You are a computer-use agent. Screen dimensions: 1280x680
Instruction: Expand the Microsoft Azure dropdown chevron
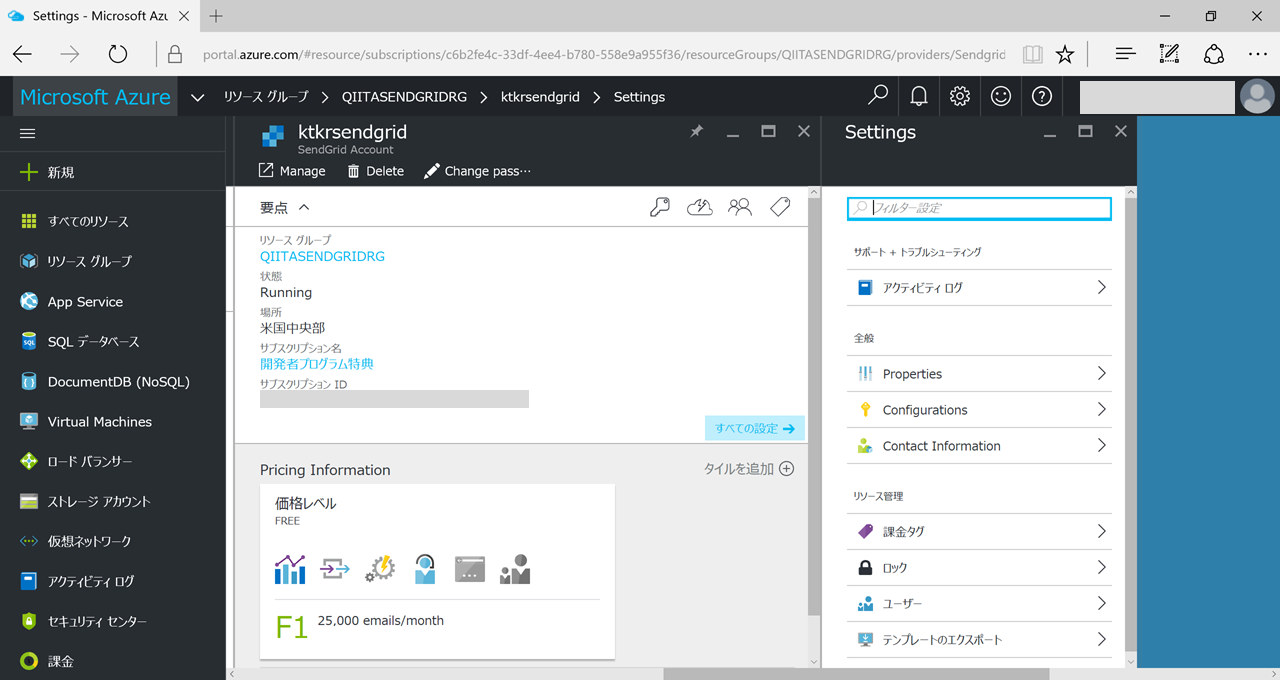point(198,97)
